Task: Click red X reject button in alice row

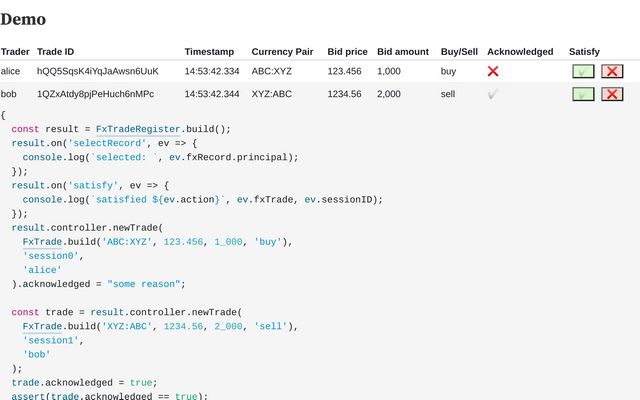Action: pyautogui.click(x=612, y=71)
